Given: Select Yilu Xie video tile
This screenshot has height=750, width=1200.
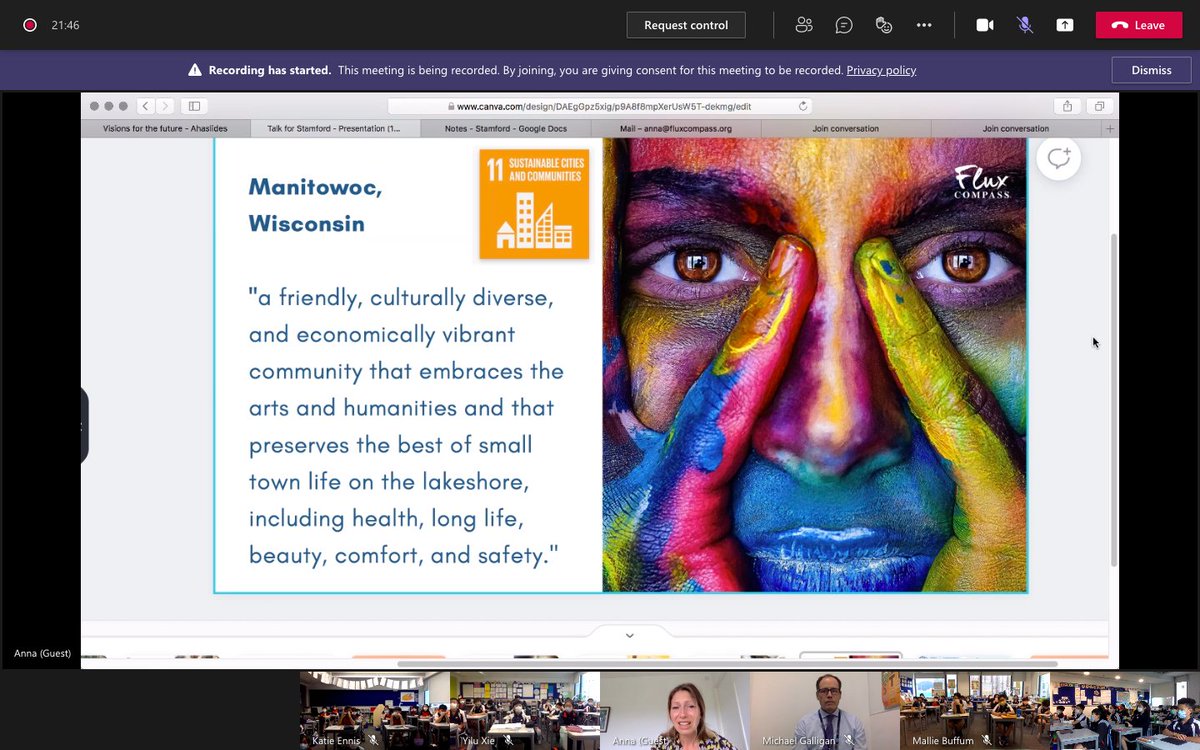Looking at the screenshot, I should (x=525, y=710).
